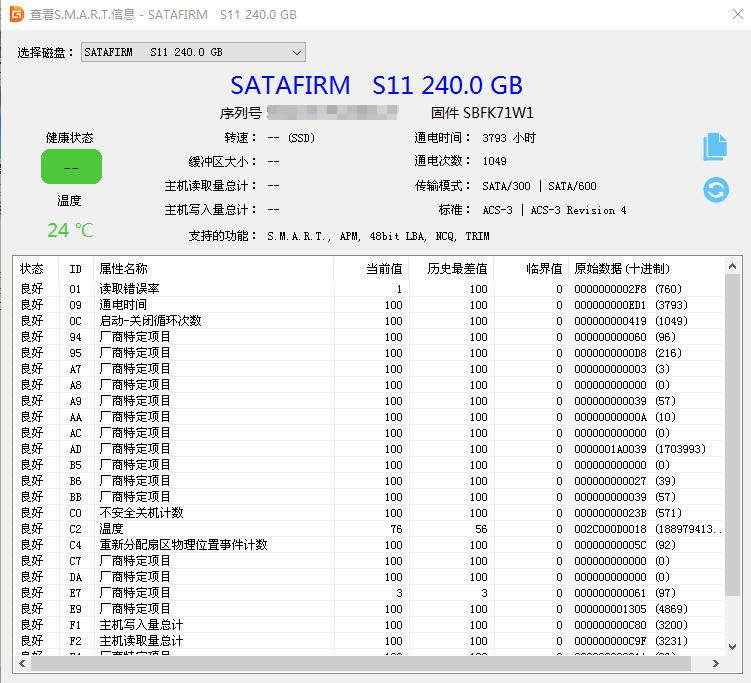Click the 属性名称 column header
Screen dimensions: 751x683
pyautogui.click(x=214, y=269)
